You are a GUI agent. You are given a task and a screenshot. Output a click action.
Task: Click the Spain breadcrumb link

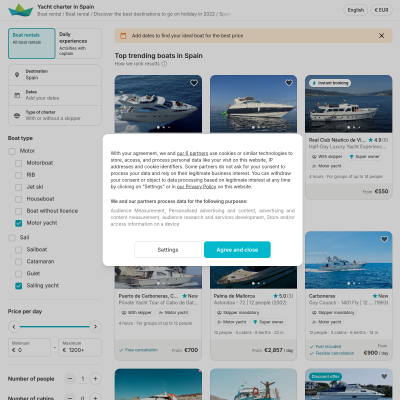(224, 14)
